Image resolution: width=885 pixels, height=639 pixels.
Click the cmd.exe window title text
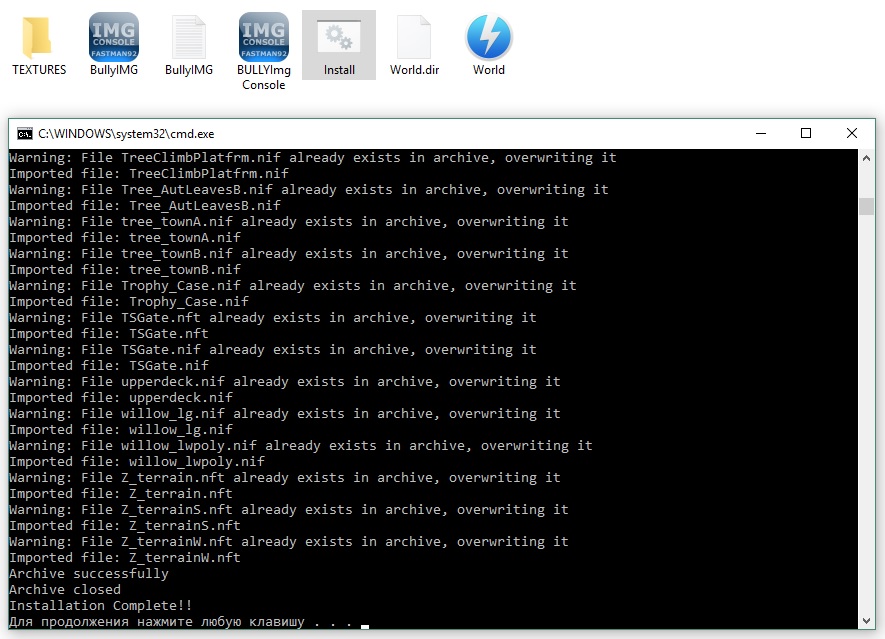click(x=126, y=134)
